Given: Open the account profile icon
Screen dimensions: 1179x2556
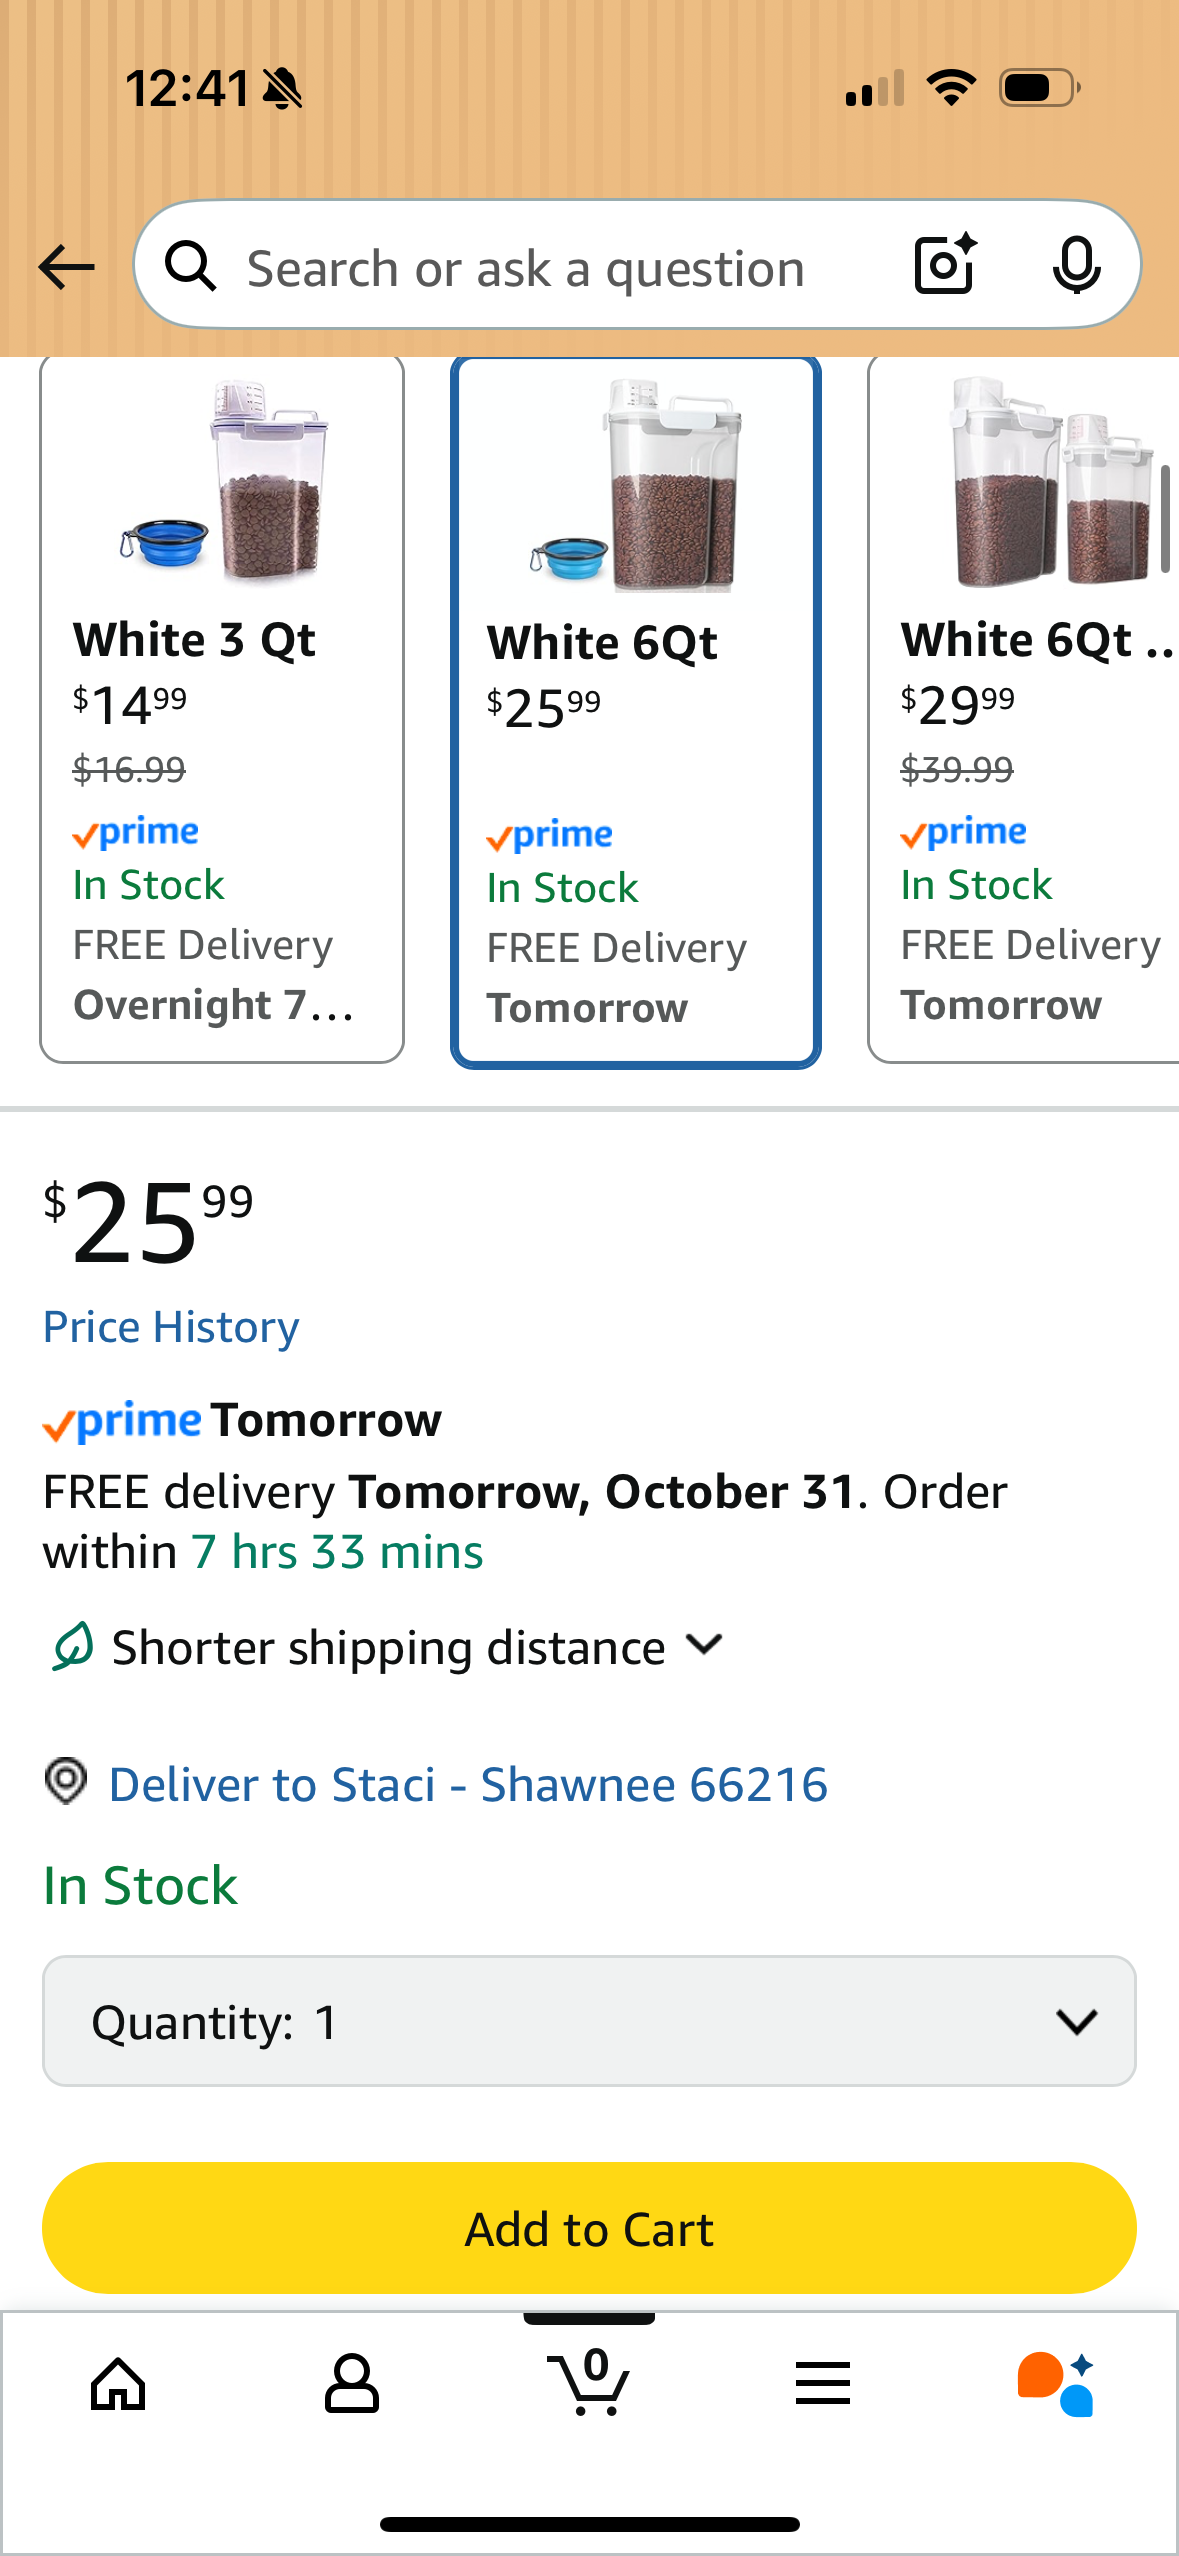Looking at the screenshot, I should [x=352, y=2384].
